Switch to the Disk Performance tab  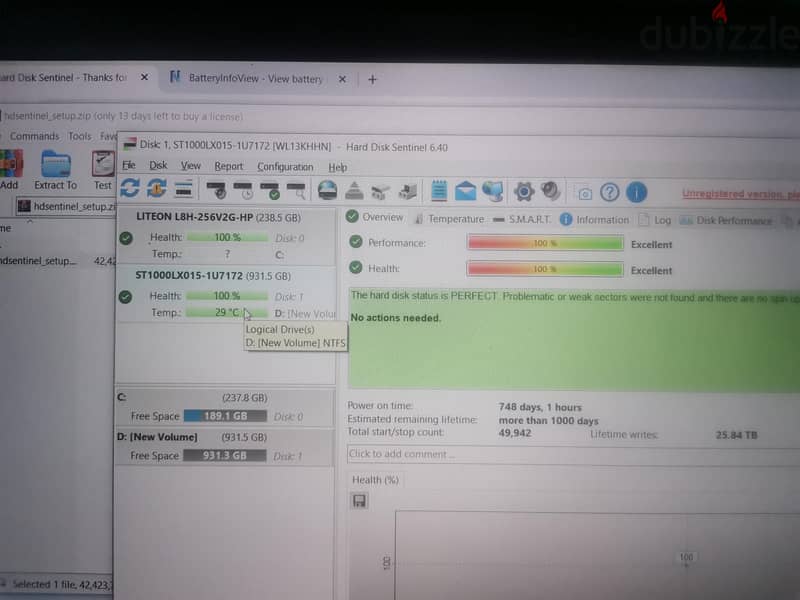coord(726,220)
